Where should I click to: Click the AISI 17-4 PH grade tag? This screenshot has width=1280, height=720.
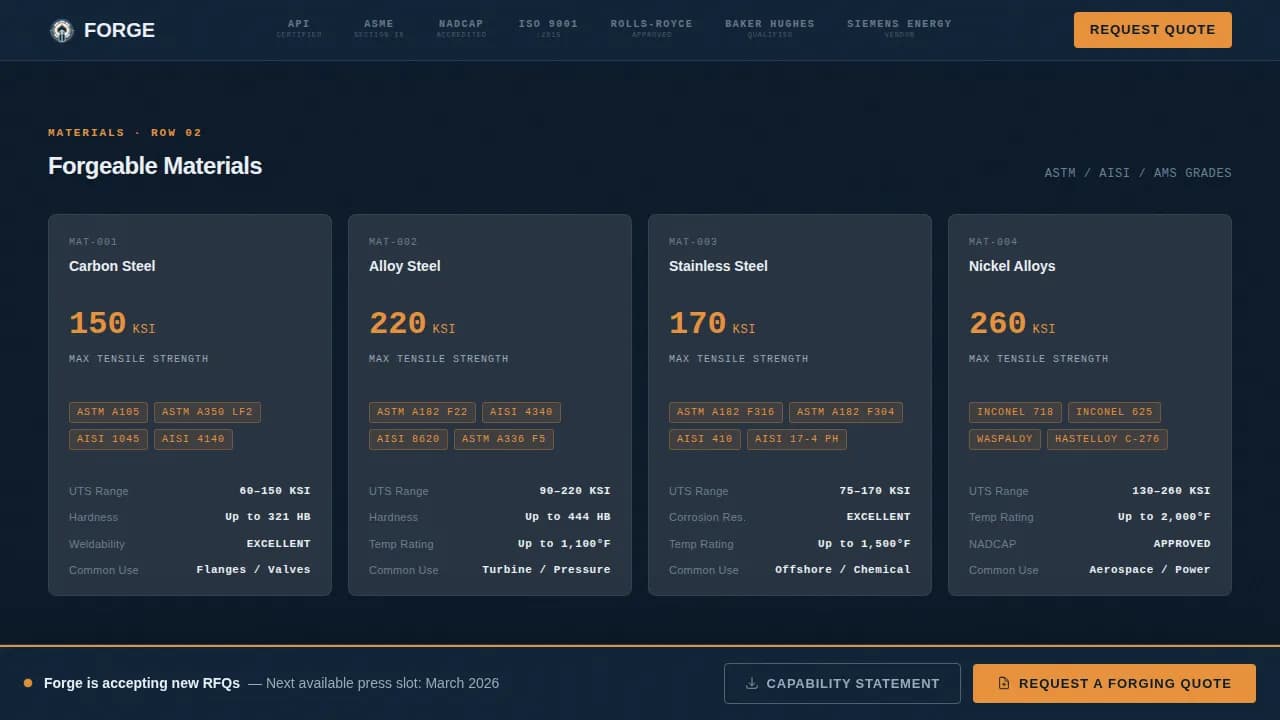pyautogui.click(x=796, y=439)
